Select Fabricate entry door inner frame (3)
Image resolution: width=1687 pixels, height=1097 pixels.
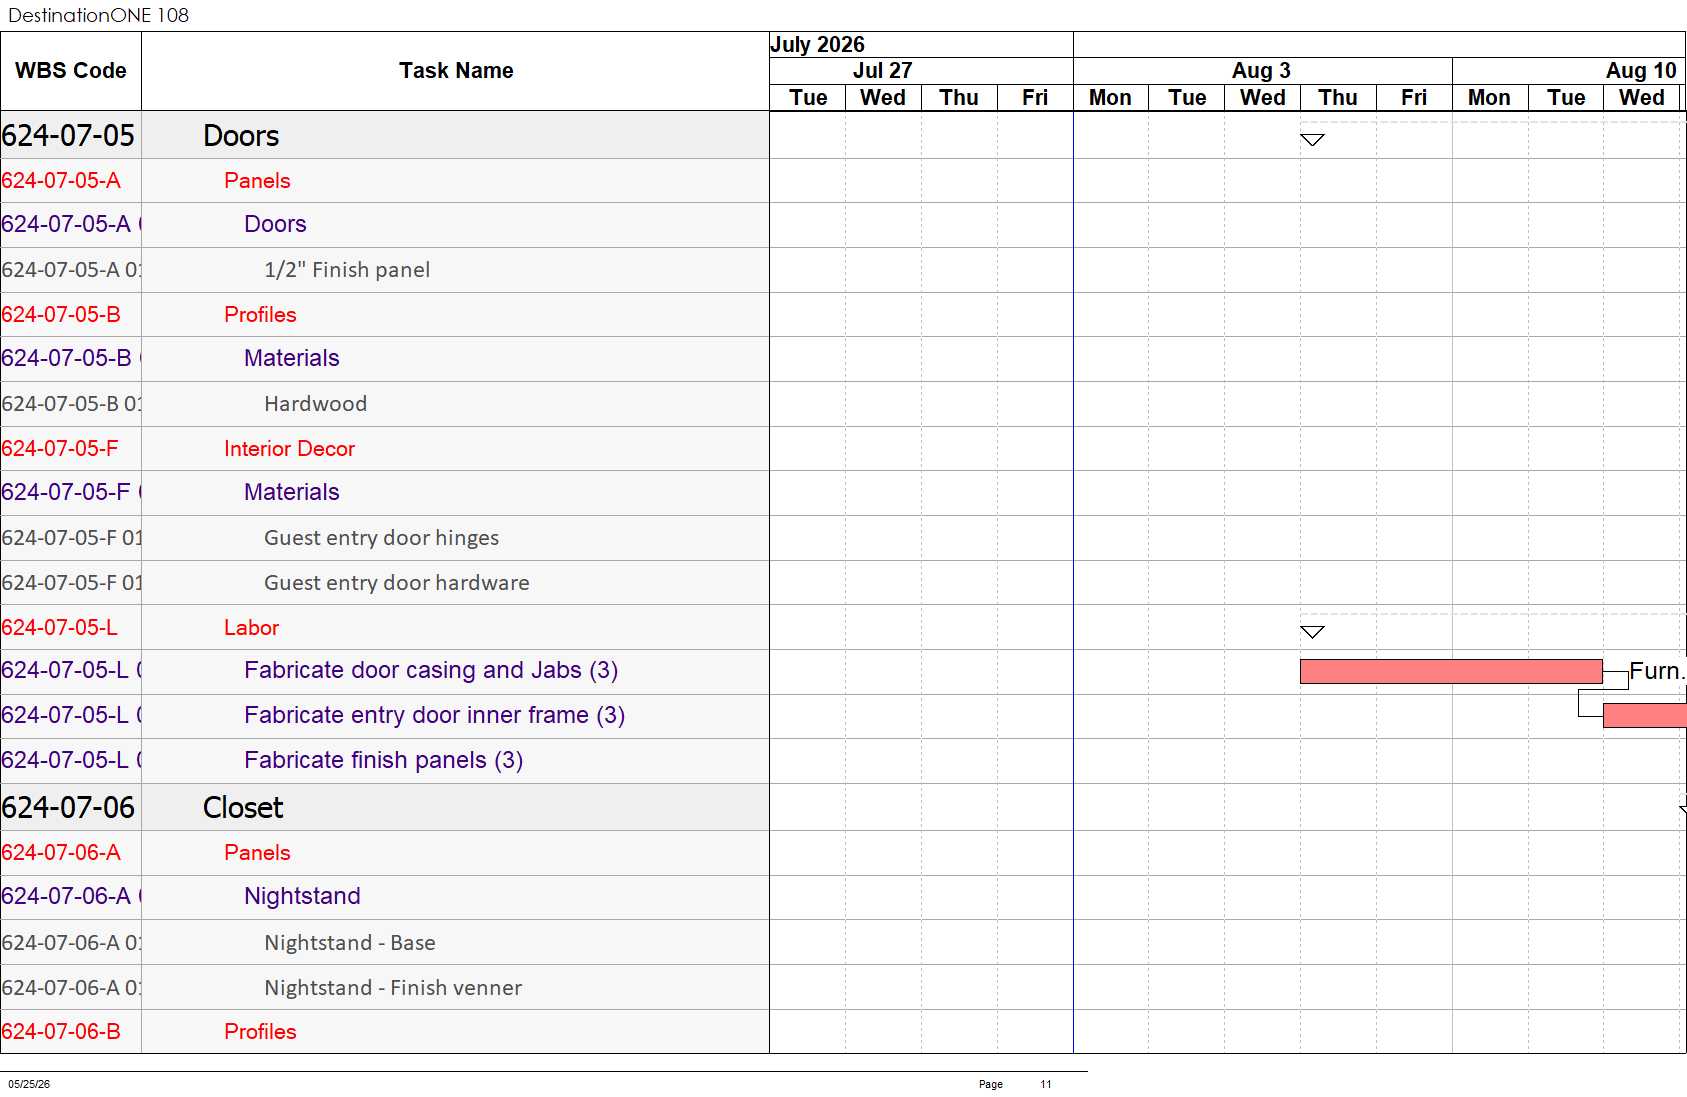coord(385,716)
